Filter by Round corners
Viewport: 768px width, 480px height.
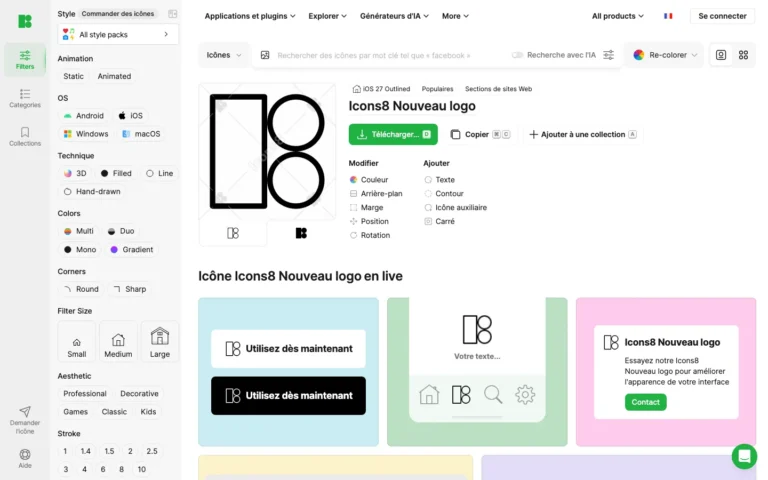81,289
